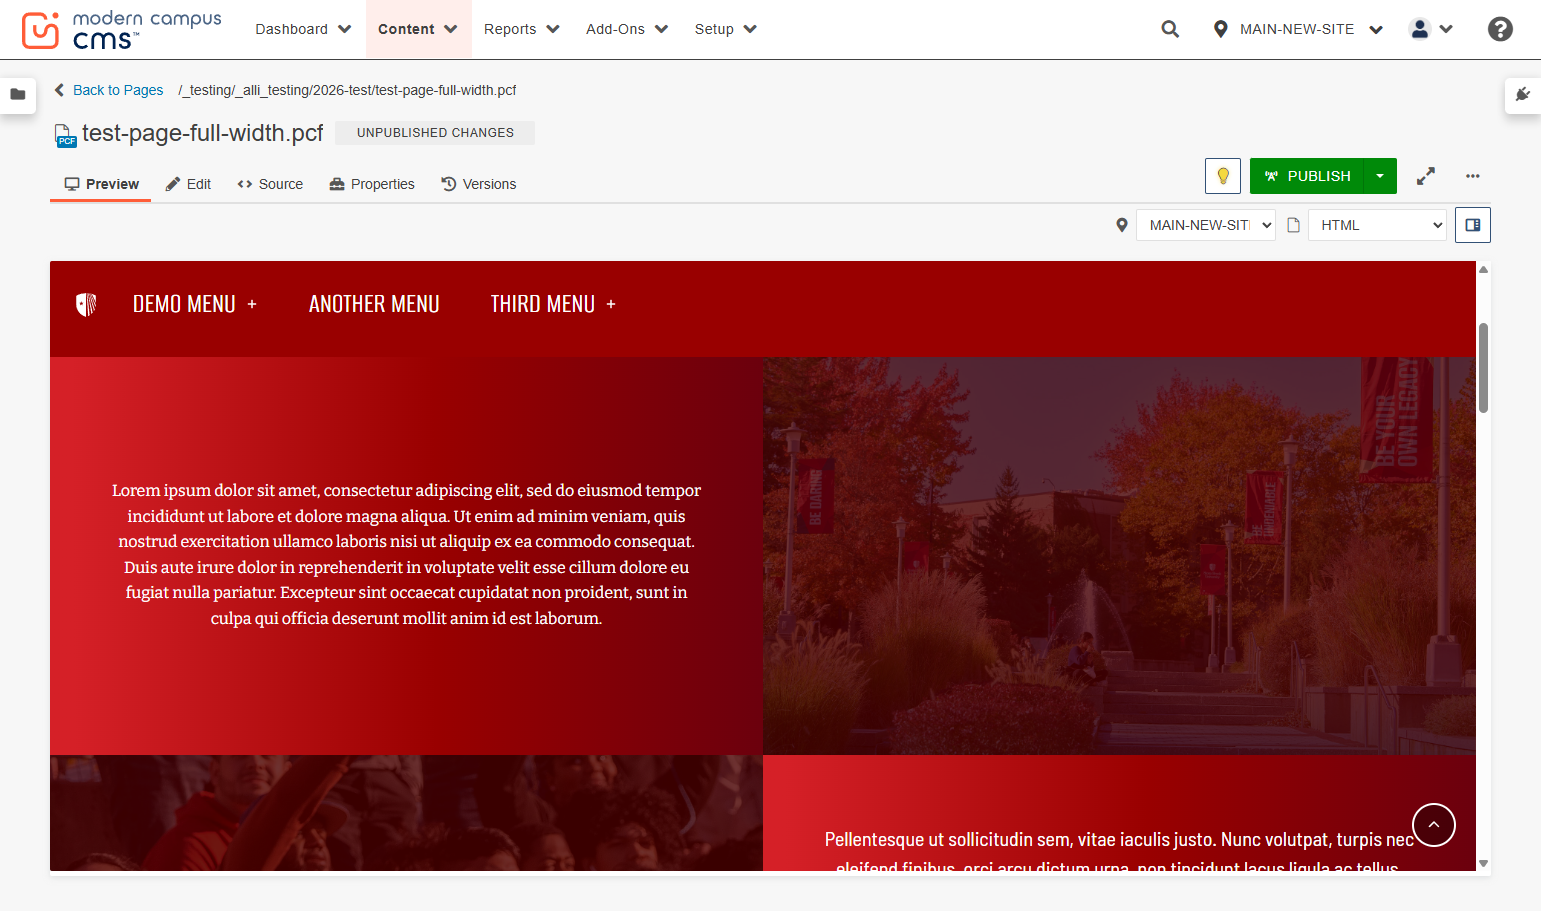
Task: Click the preview scrollbar down arrow
Action: pyautogui.click(x=1483, y=863)
